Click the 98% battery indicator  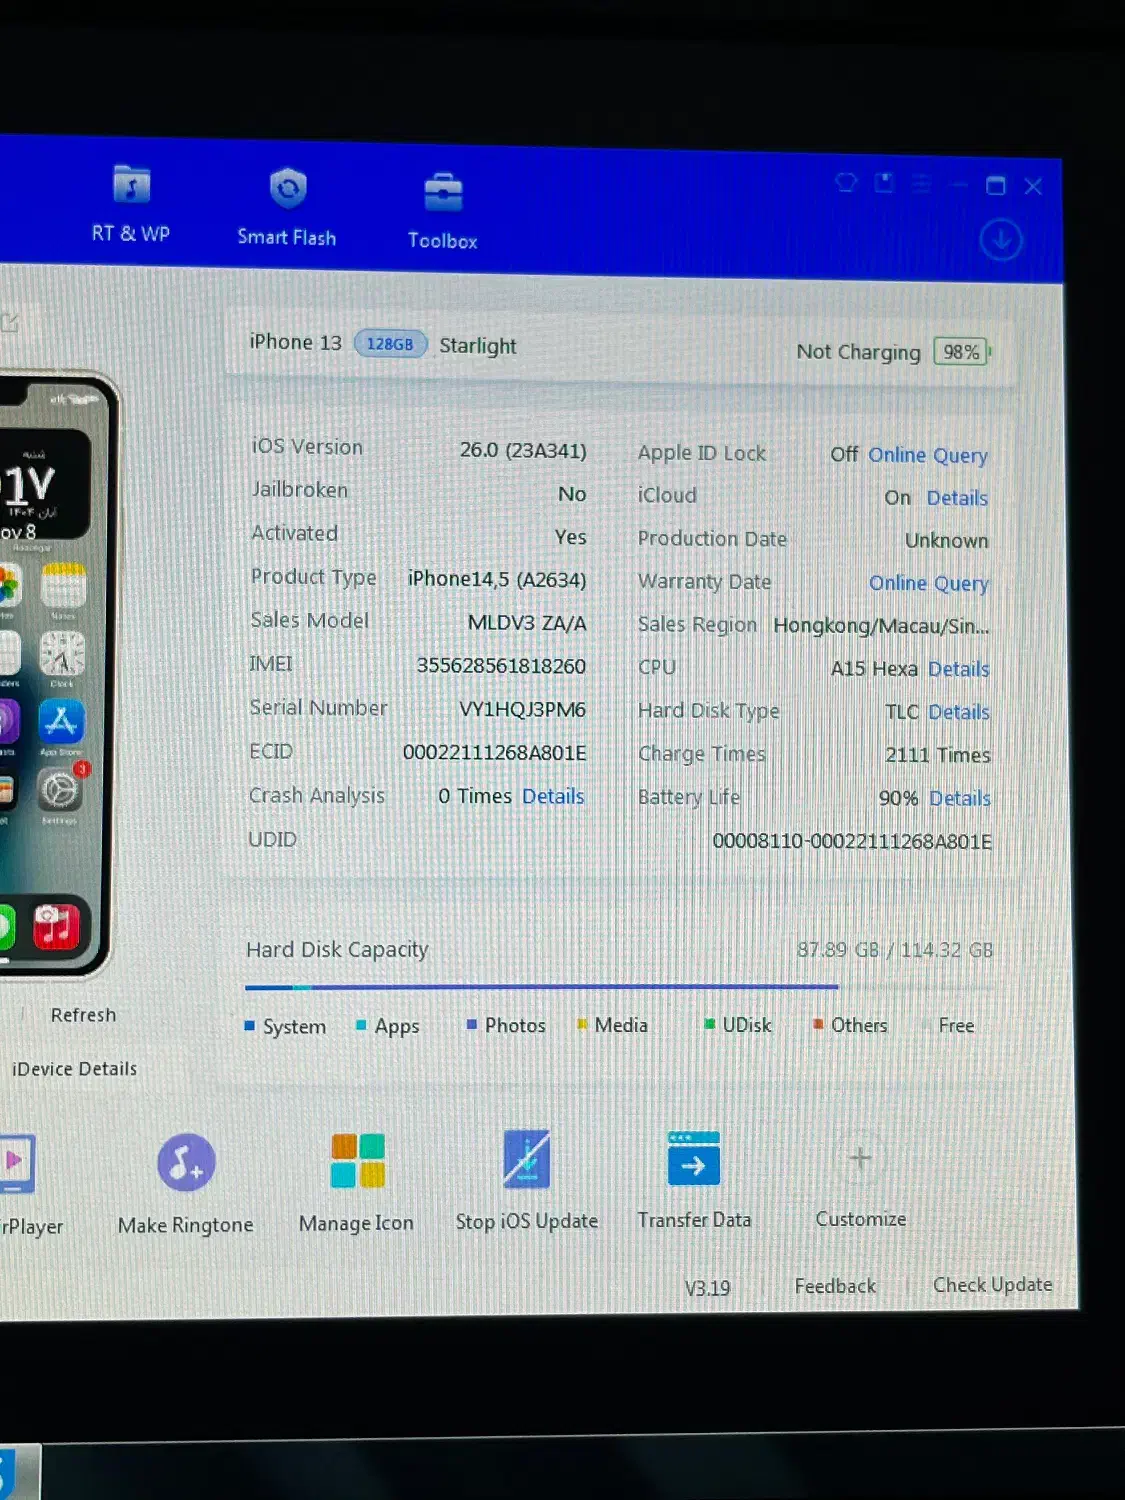click(962, 352)
